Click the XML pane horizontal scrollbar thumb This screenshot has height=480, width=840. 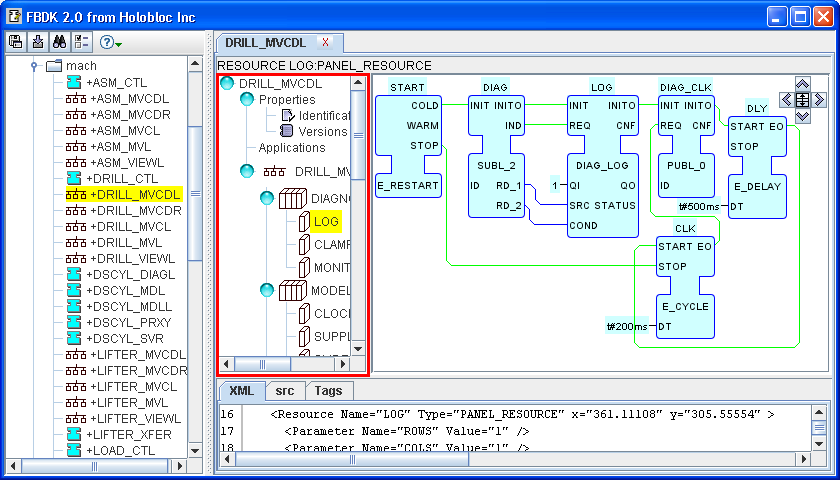point(352,459)
